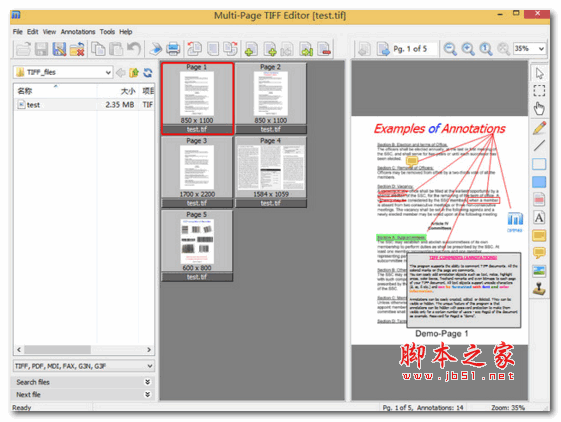The height and width of the screenshot is (422, 561).
Task: Click the Scan icon
Action: tap(155, 49)
